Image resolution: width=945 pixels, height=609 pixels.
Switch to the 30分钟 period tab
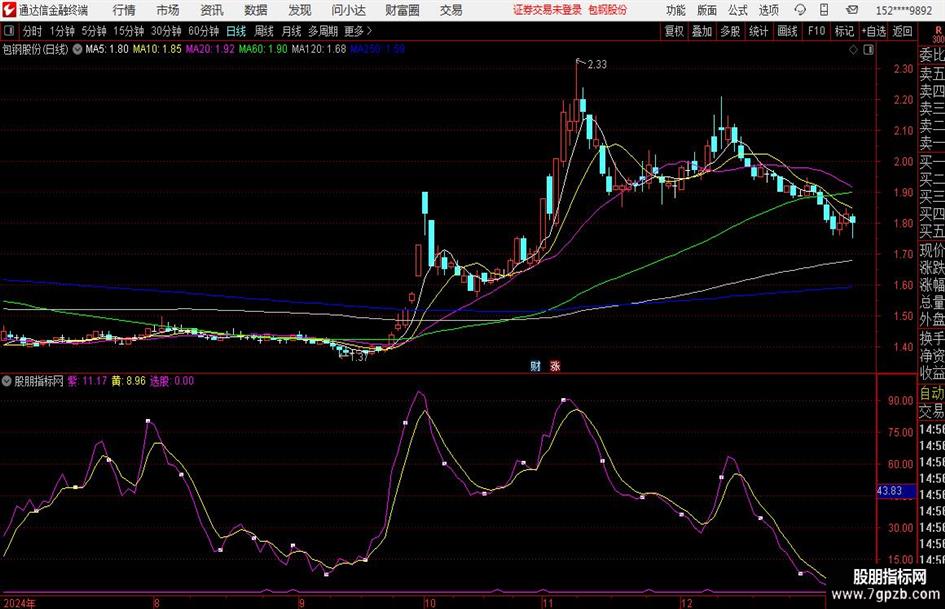166,31
